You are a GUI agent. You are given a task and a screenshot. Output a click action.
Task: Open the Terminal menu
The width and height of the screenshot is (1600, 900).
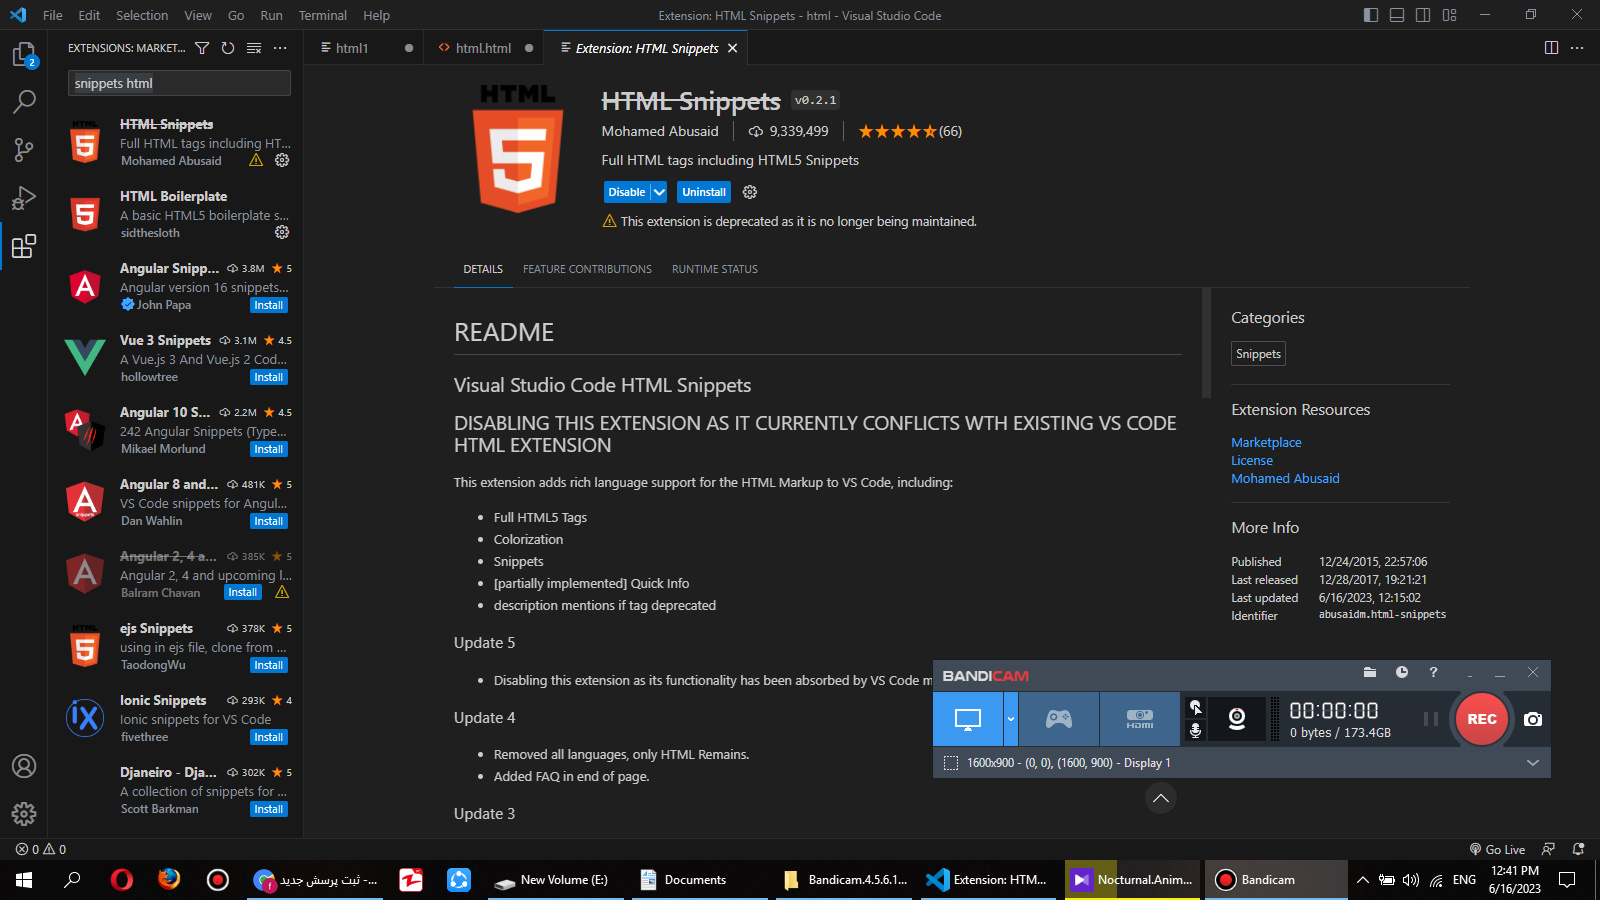pos(322,15)
